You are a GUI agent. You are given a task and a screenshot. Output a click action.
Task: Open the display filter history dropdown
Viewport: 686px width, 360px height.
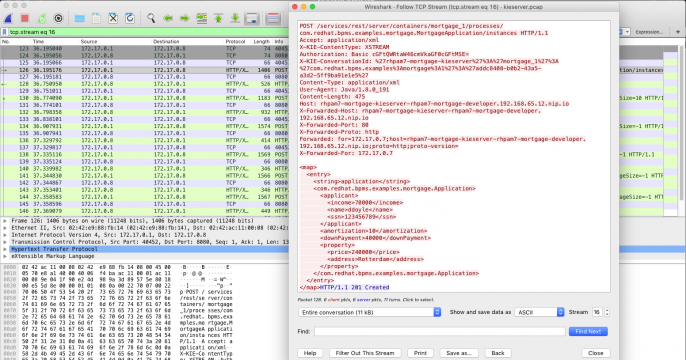coord(627,32)
